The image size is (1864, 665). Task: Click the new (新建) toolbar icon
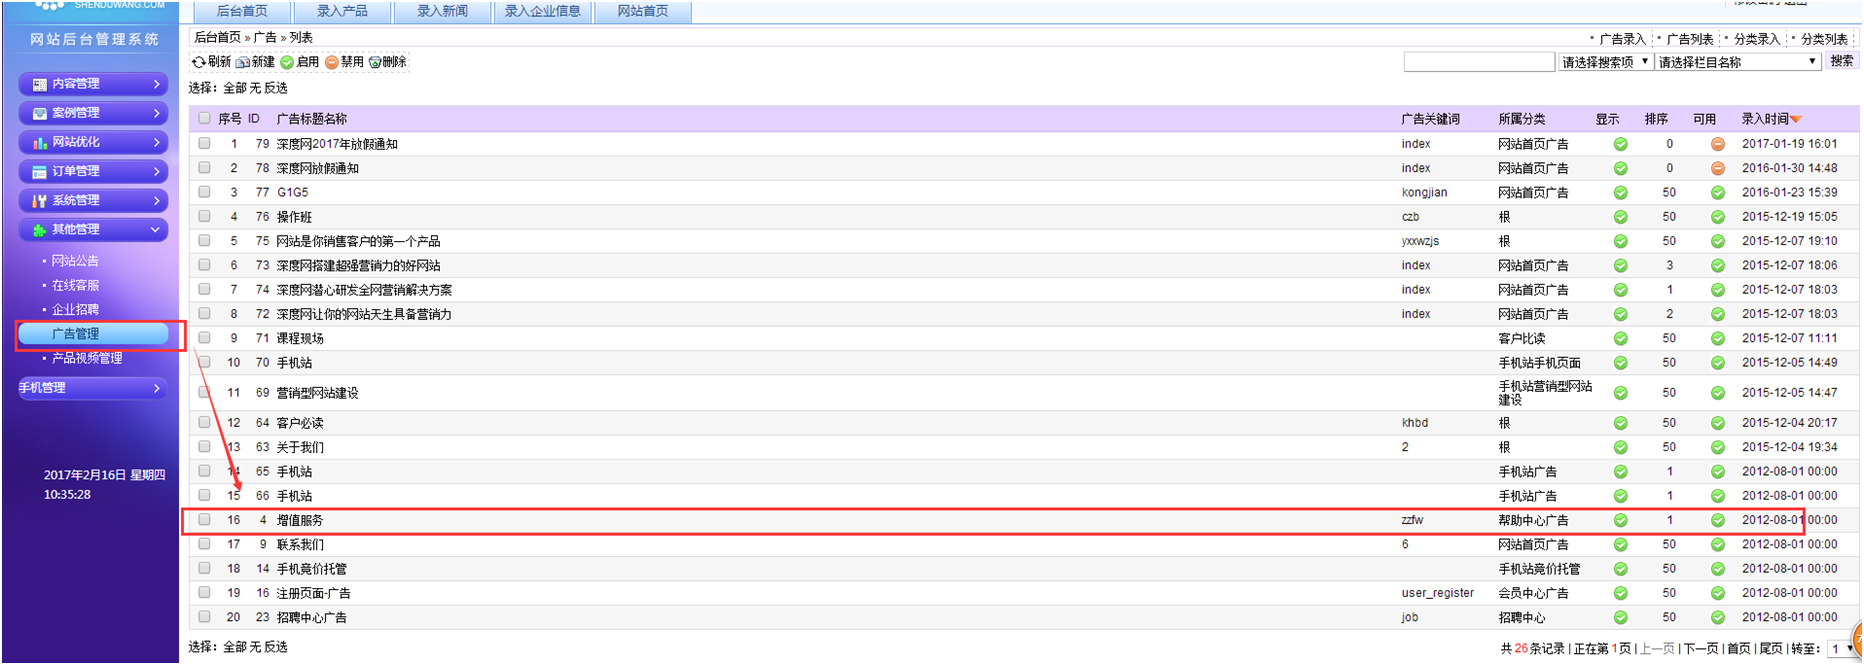(243, 62)
